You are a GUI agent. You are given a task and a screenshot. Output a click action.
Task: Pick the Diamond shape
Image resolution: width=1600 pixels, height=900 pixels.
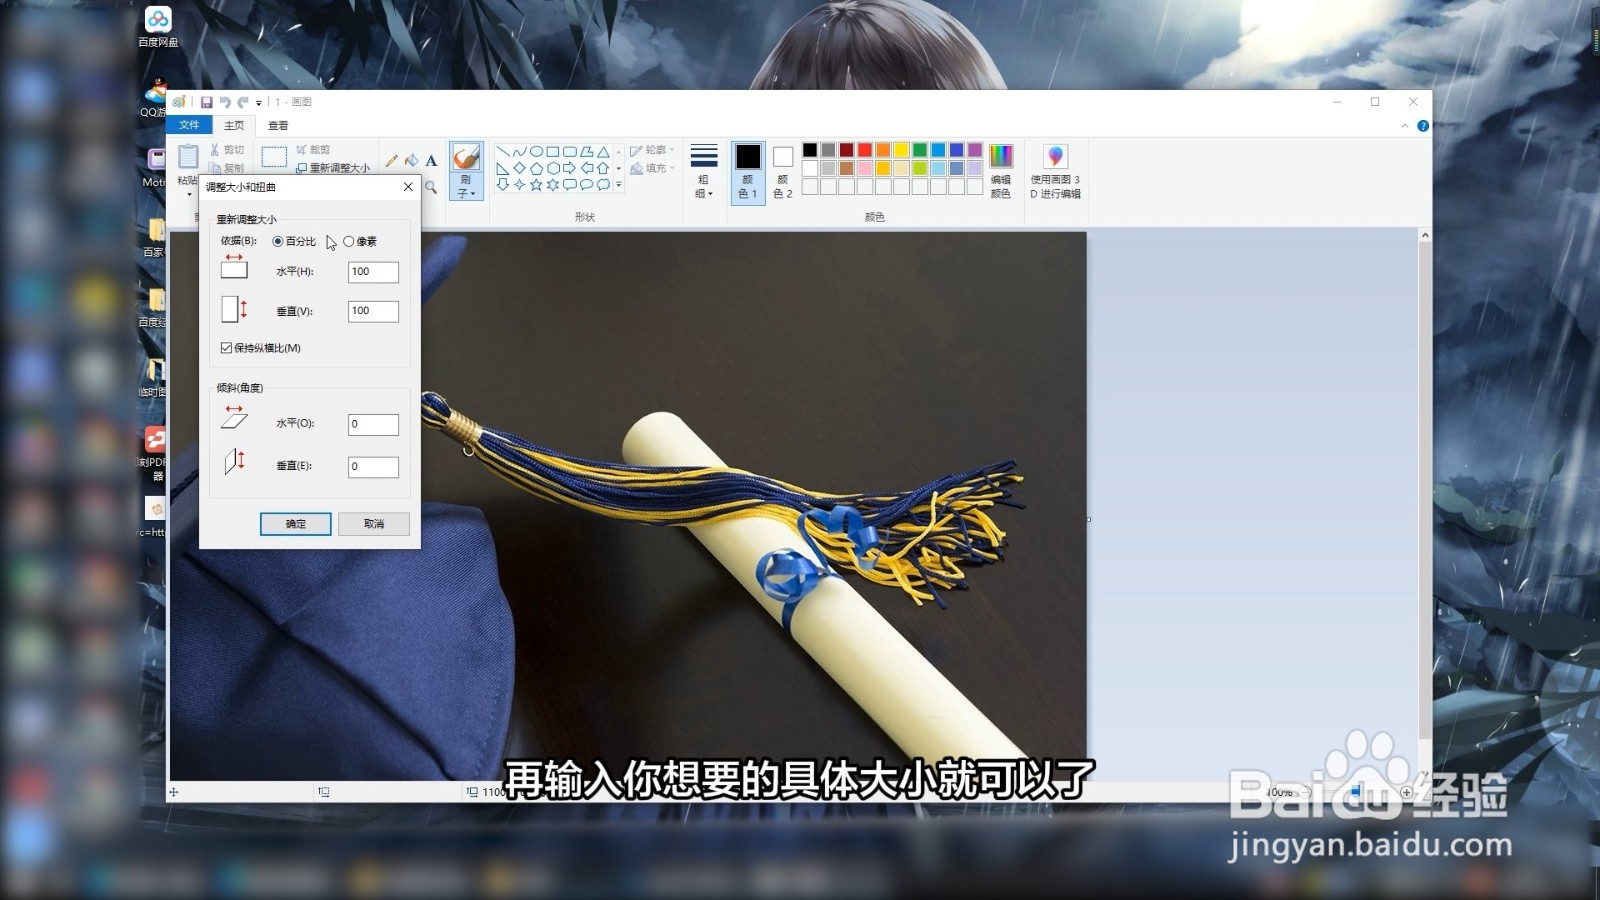519,168
